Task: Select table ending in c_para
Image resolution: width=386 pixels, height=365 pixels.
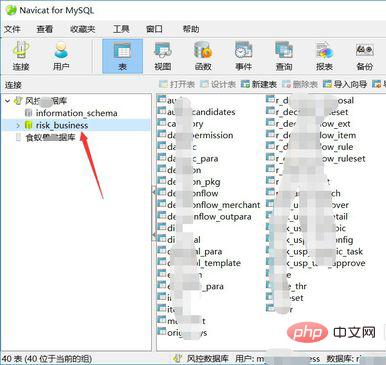Action: 193,159
